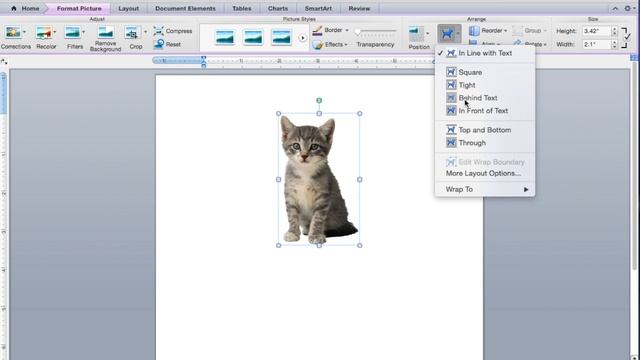Toggle checked In Line with Text option
640x360 pixels.
pos(485,53)
